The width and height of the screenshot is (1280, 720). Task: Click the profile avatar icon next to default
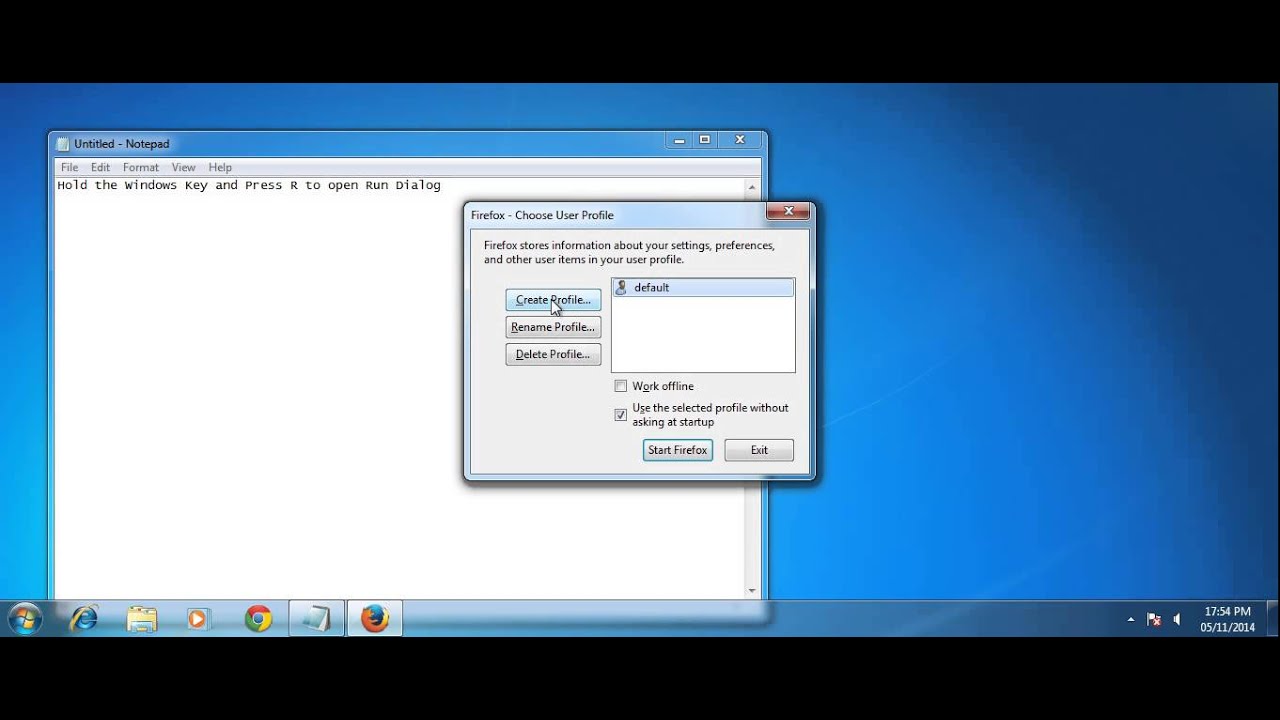click(x=622, y=287)
